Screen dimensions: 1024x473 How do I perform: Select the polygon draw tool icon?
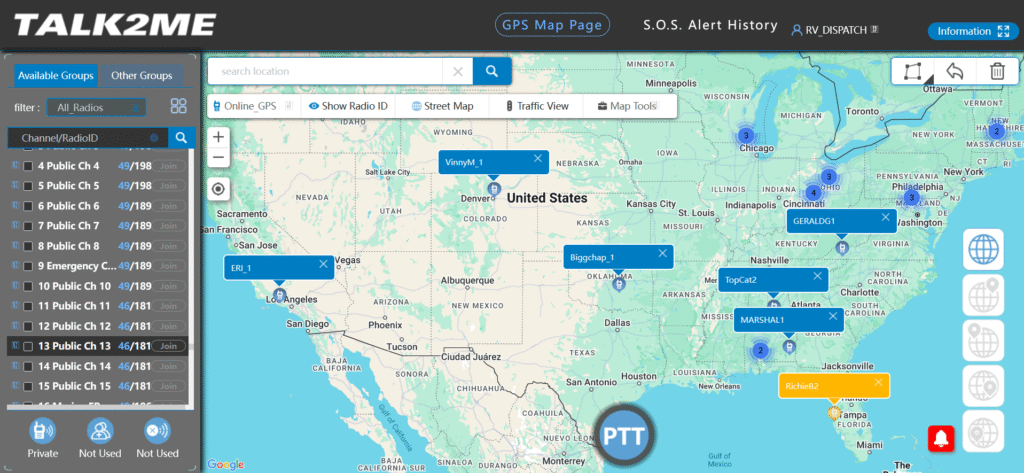tap(911, 71)
